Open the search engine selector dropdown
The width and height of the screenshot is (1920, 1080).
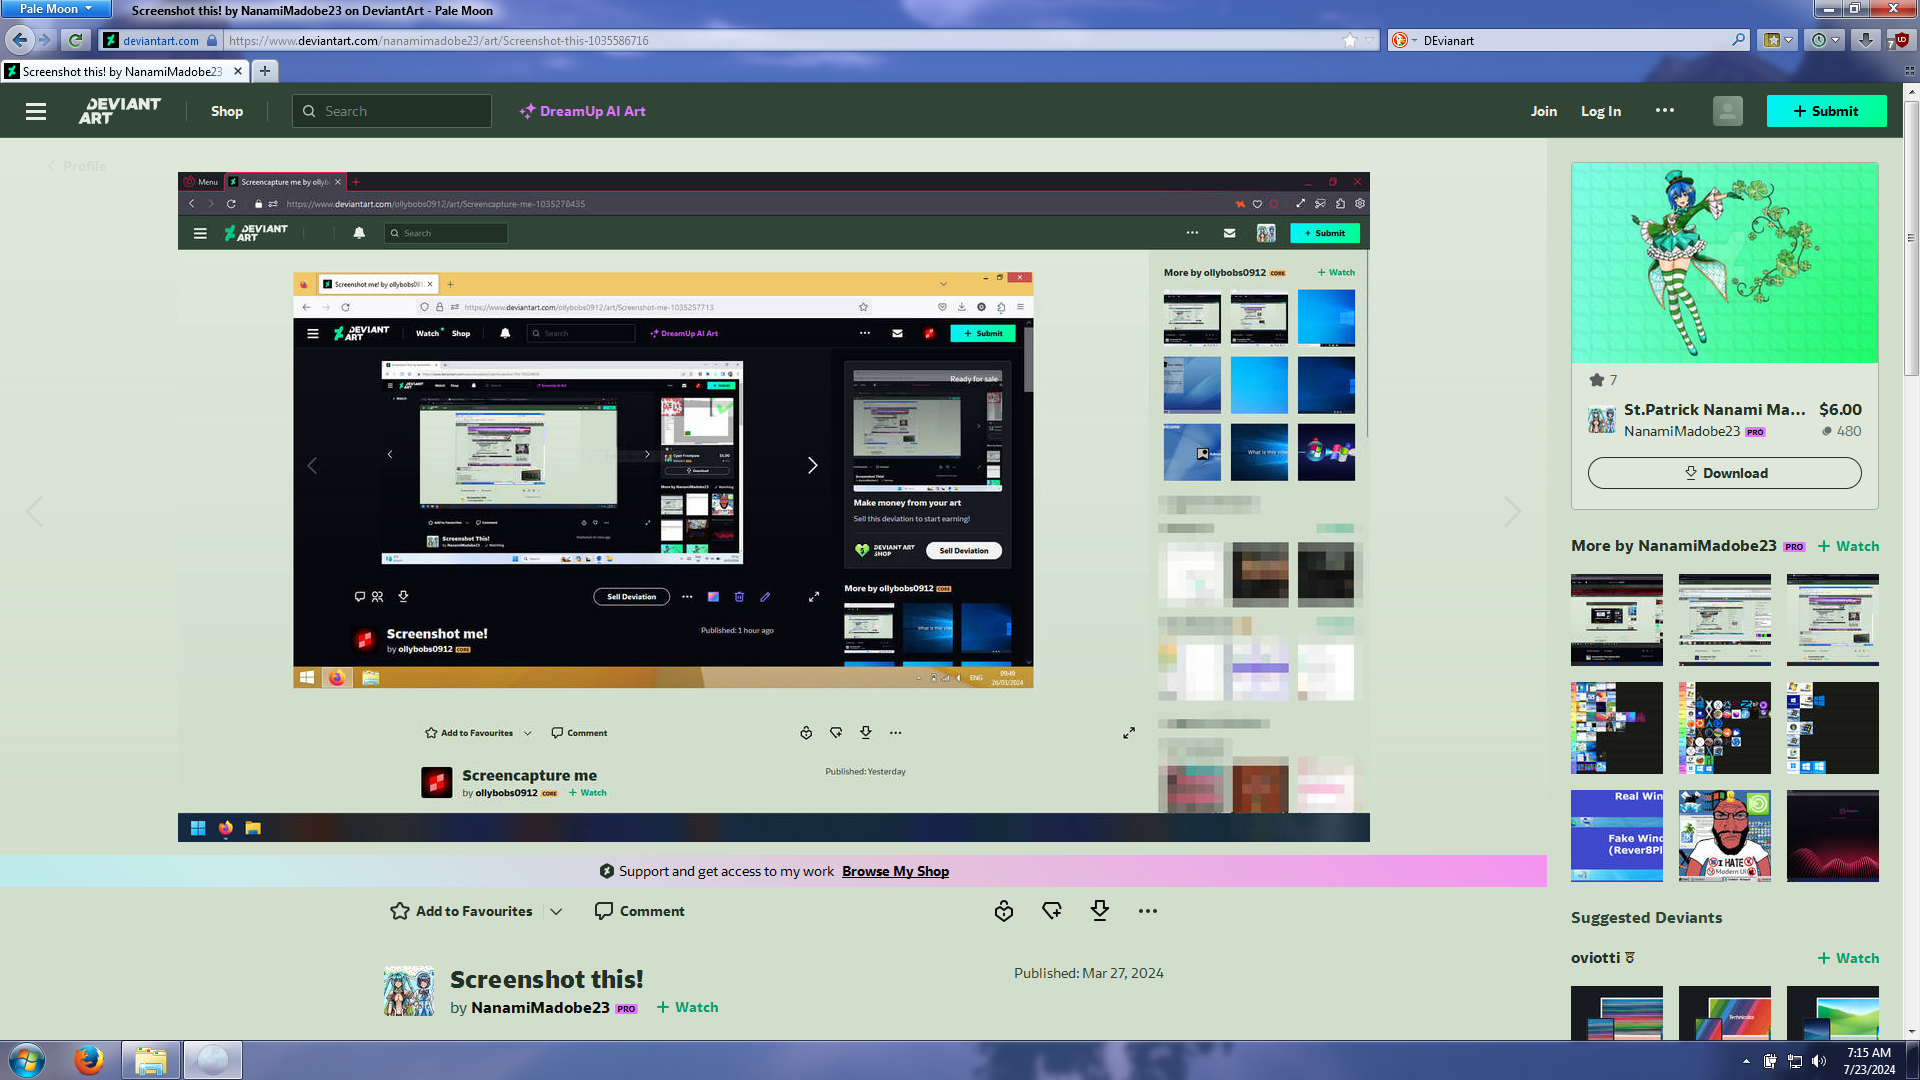[1404, 40]
